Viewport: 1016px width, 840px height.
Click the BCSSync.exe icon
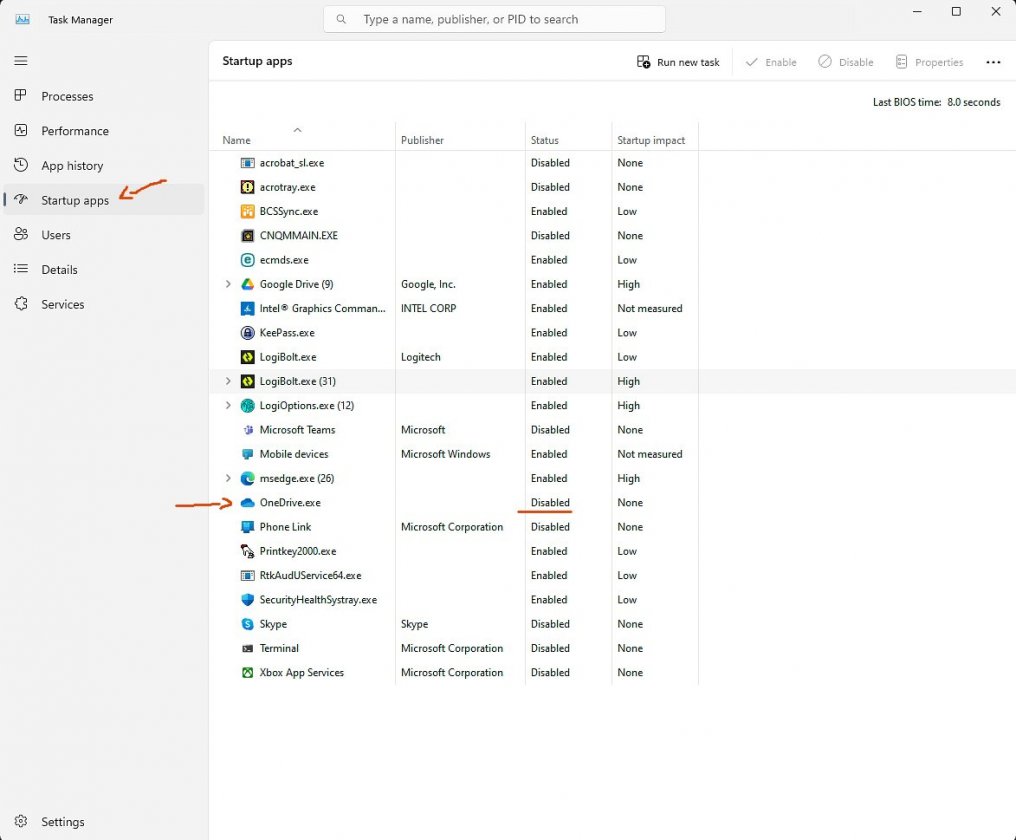click(248, 211)
